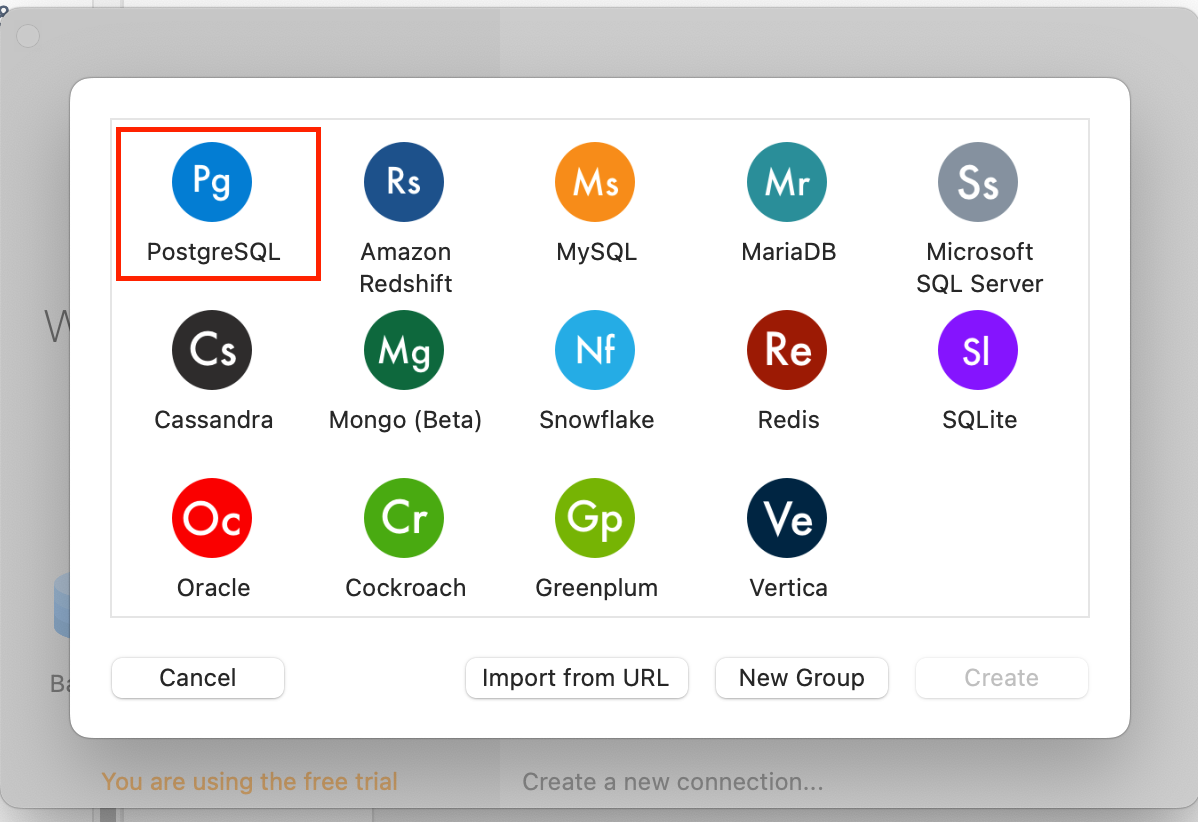Click 'You are using the free trial' notice

click(x=249, y=782)
